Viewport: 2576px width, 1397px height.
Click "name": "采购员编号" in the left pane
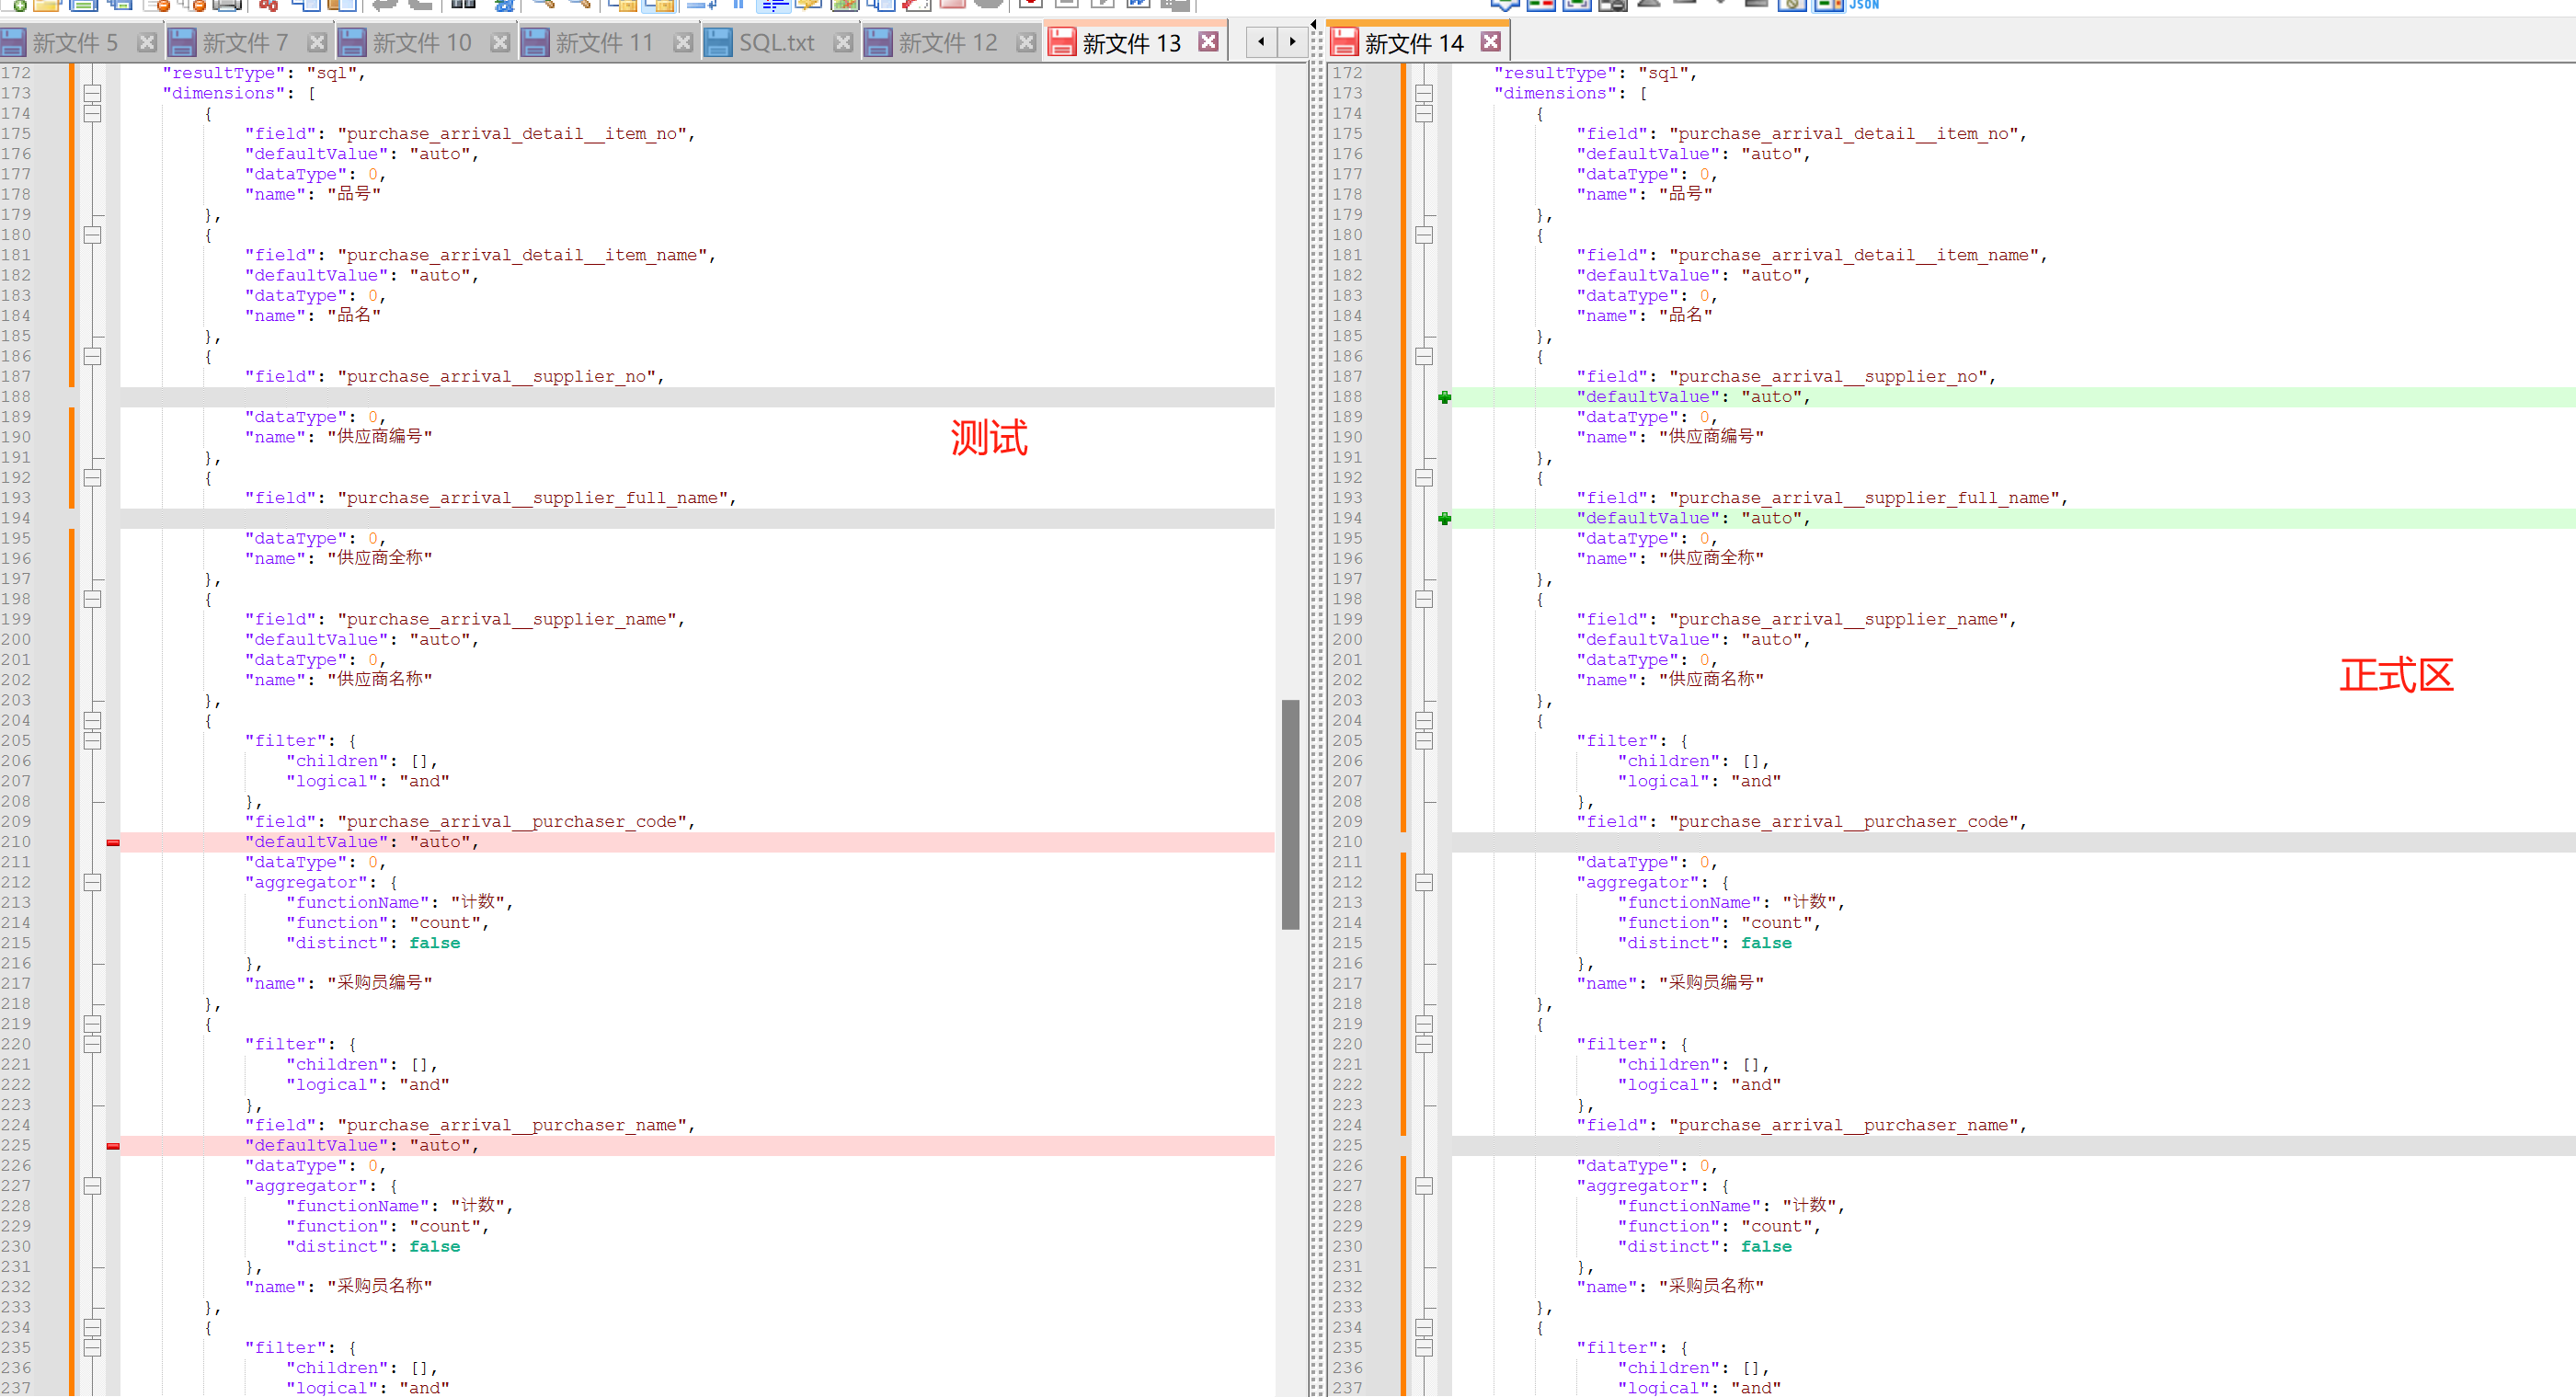tap(339, 984)
